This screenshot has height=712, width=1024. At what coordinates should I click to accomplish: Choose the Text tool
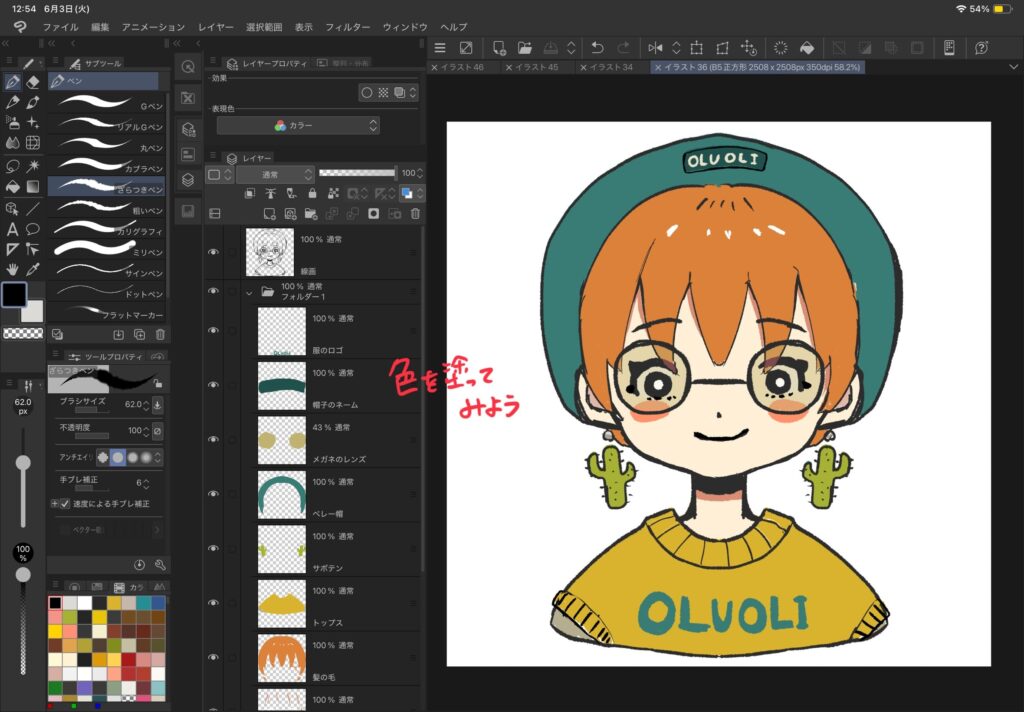(x=12, y=229)
